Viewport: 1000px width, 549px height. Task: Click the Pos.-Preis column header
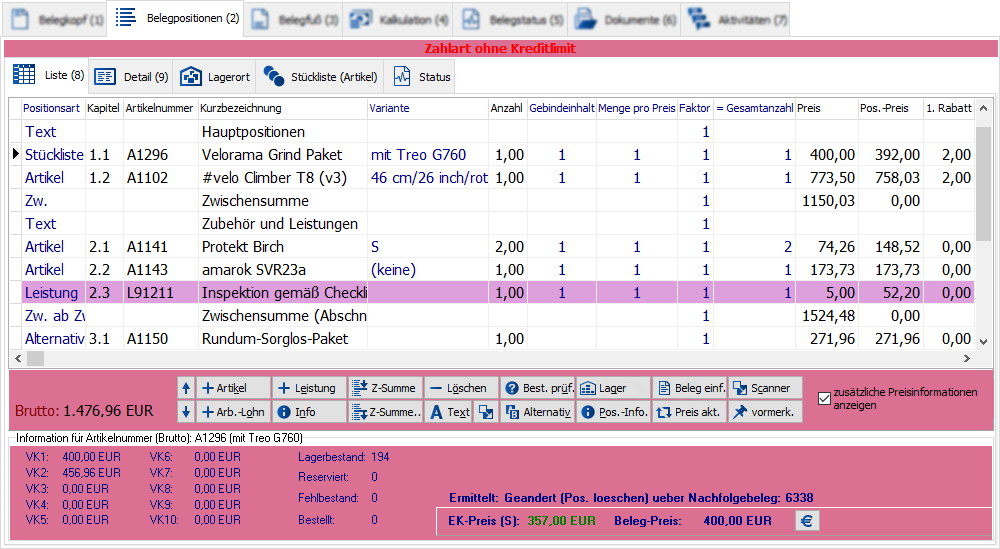tap(890, 108)
